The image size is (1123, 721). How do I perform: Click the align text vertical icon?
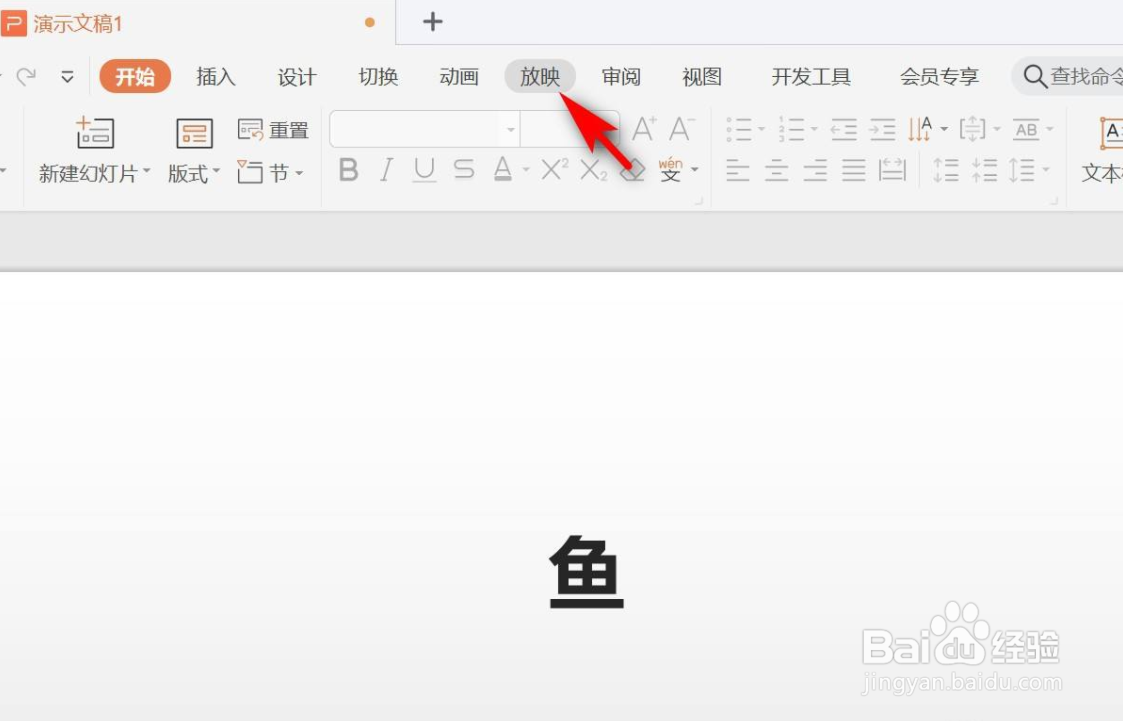pos(973,130)
